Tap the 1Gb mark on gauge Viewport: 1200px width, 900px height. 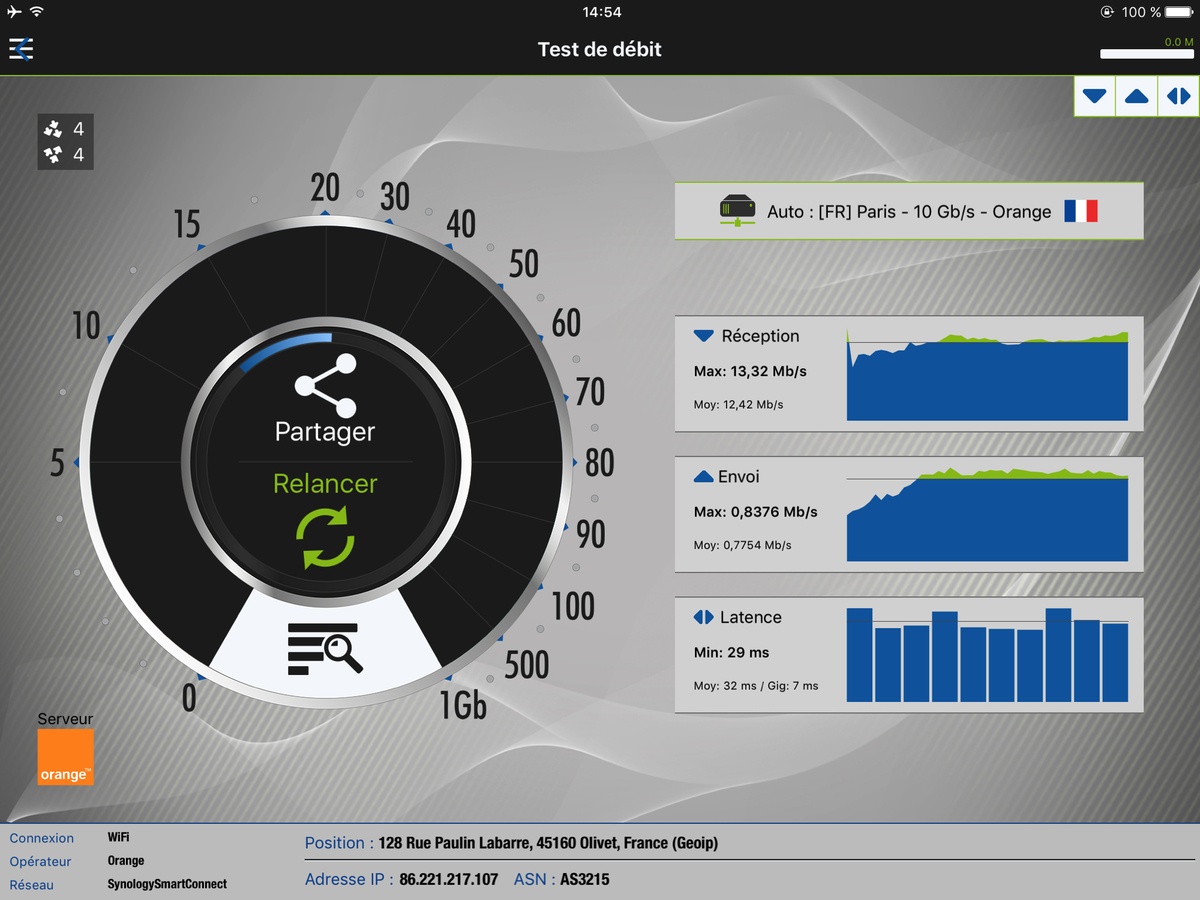[463, 707]
